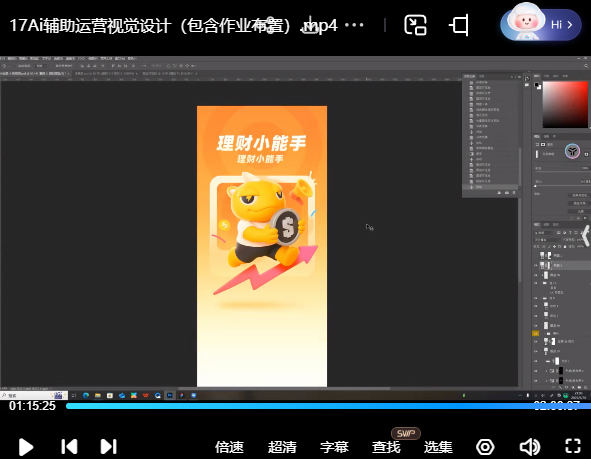Click the history panel vertical scrollbar

(519, 168)
